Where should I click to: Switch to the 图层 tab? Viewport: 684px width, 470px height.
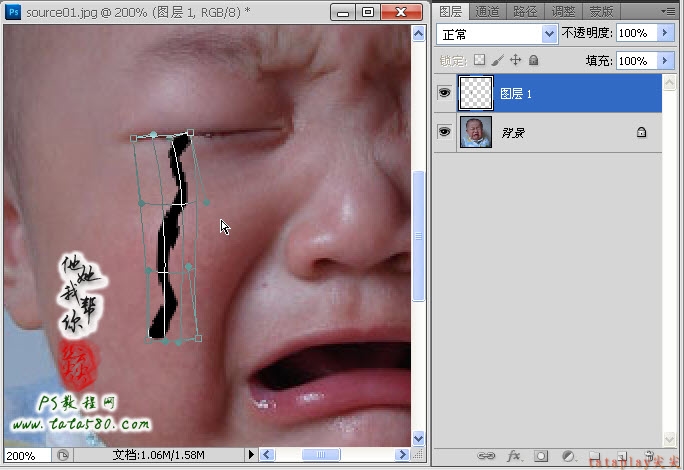point(451,11)
